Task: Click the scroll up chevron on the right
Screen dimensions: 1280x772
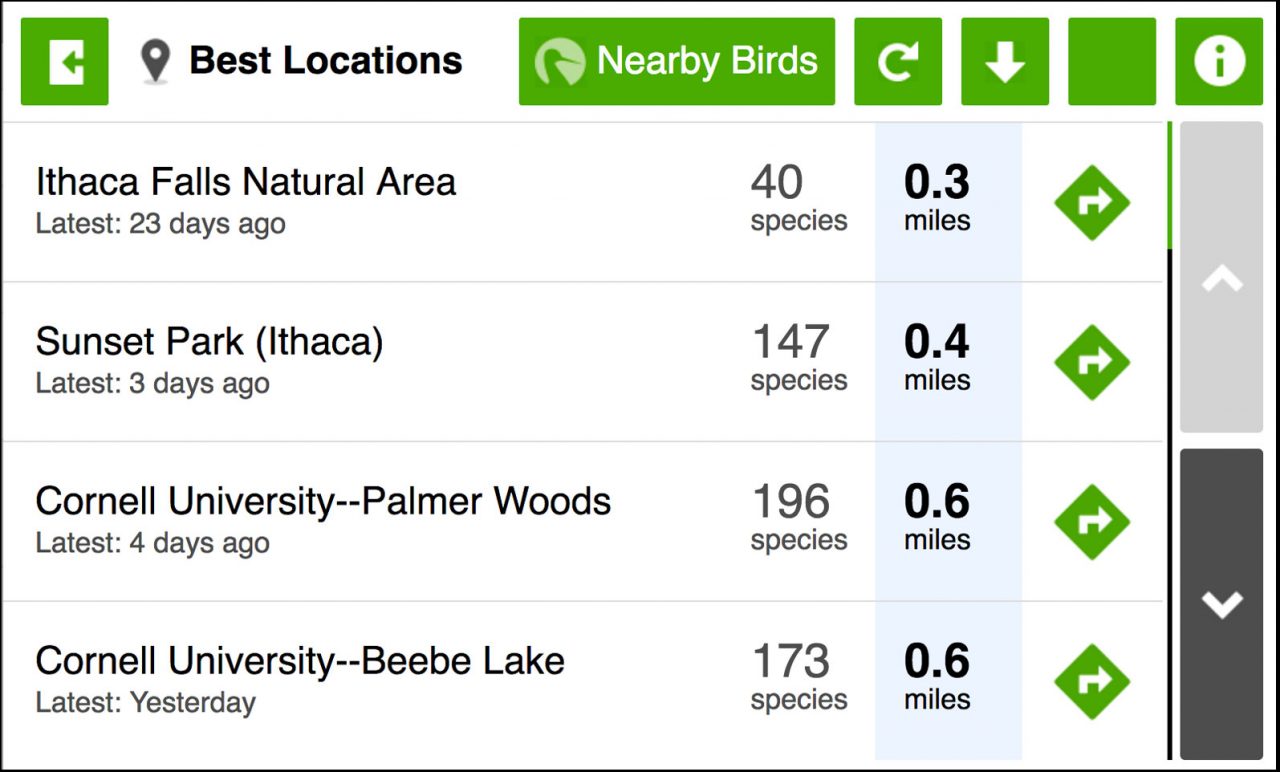Action: [x=1221, y=282]
